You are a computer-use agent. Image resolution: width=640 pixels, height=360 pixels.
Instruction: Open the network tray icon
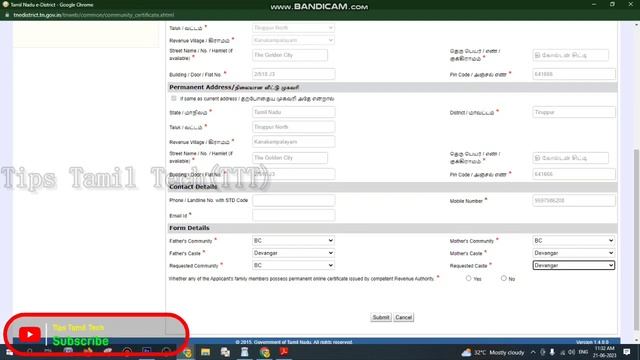click(562, 352)
